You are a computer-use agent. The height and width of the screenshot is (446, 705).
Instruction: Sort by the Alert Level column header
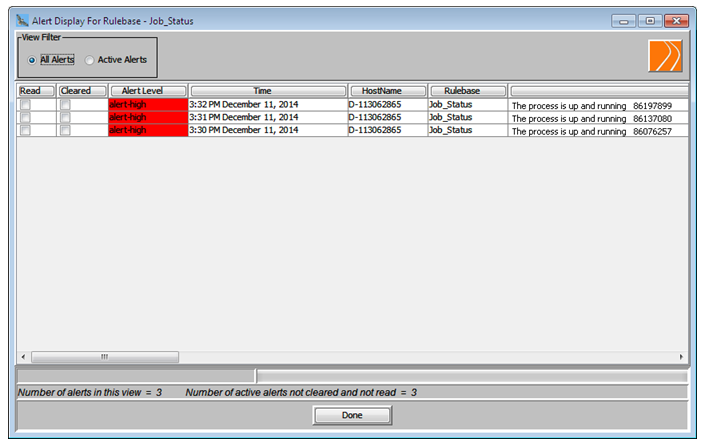[148, 91]
